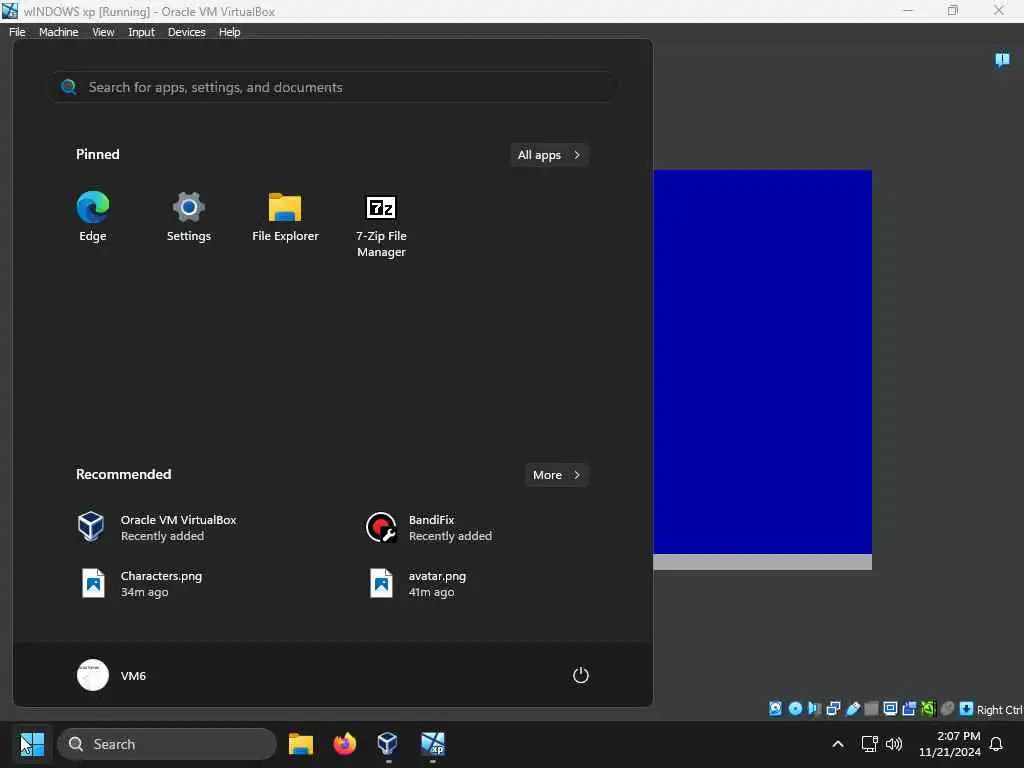Click the recording status icon
Viewport: 1024px width, 768px height.
pyautogui.click(x=909, y=709)
